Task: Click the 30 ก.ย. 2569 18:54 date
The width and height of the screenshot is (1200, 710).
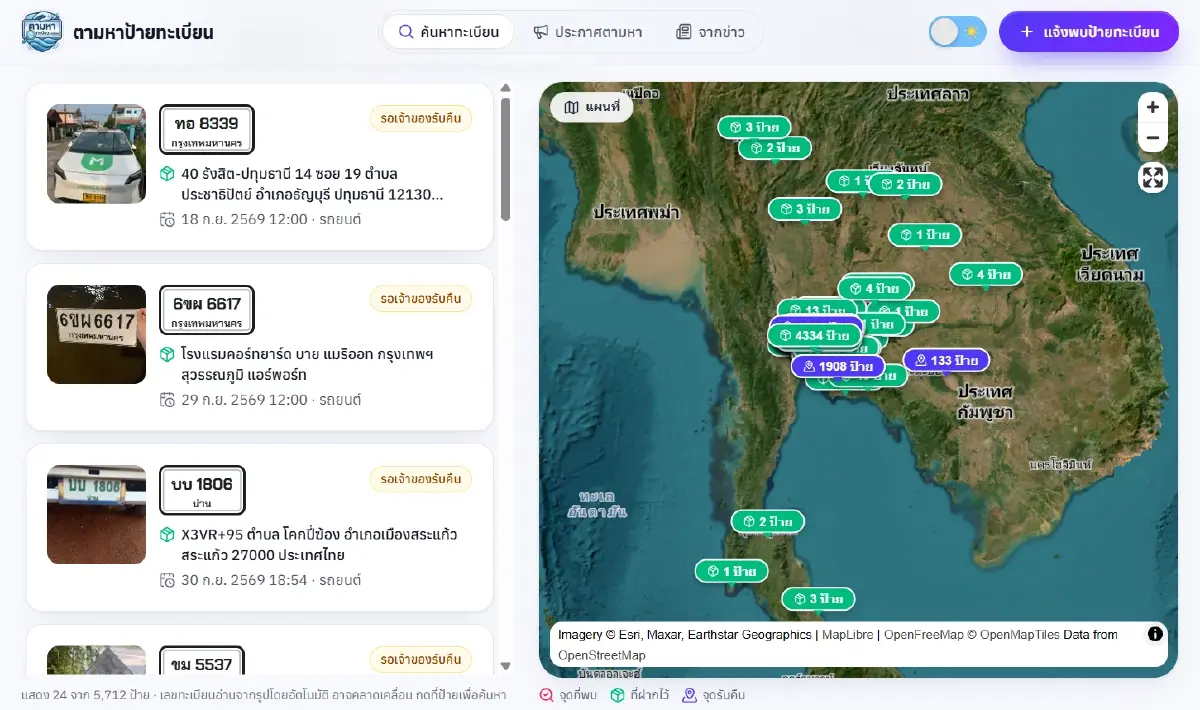Action: (x=244, y=579)
